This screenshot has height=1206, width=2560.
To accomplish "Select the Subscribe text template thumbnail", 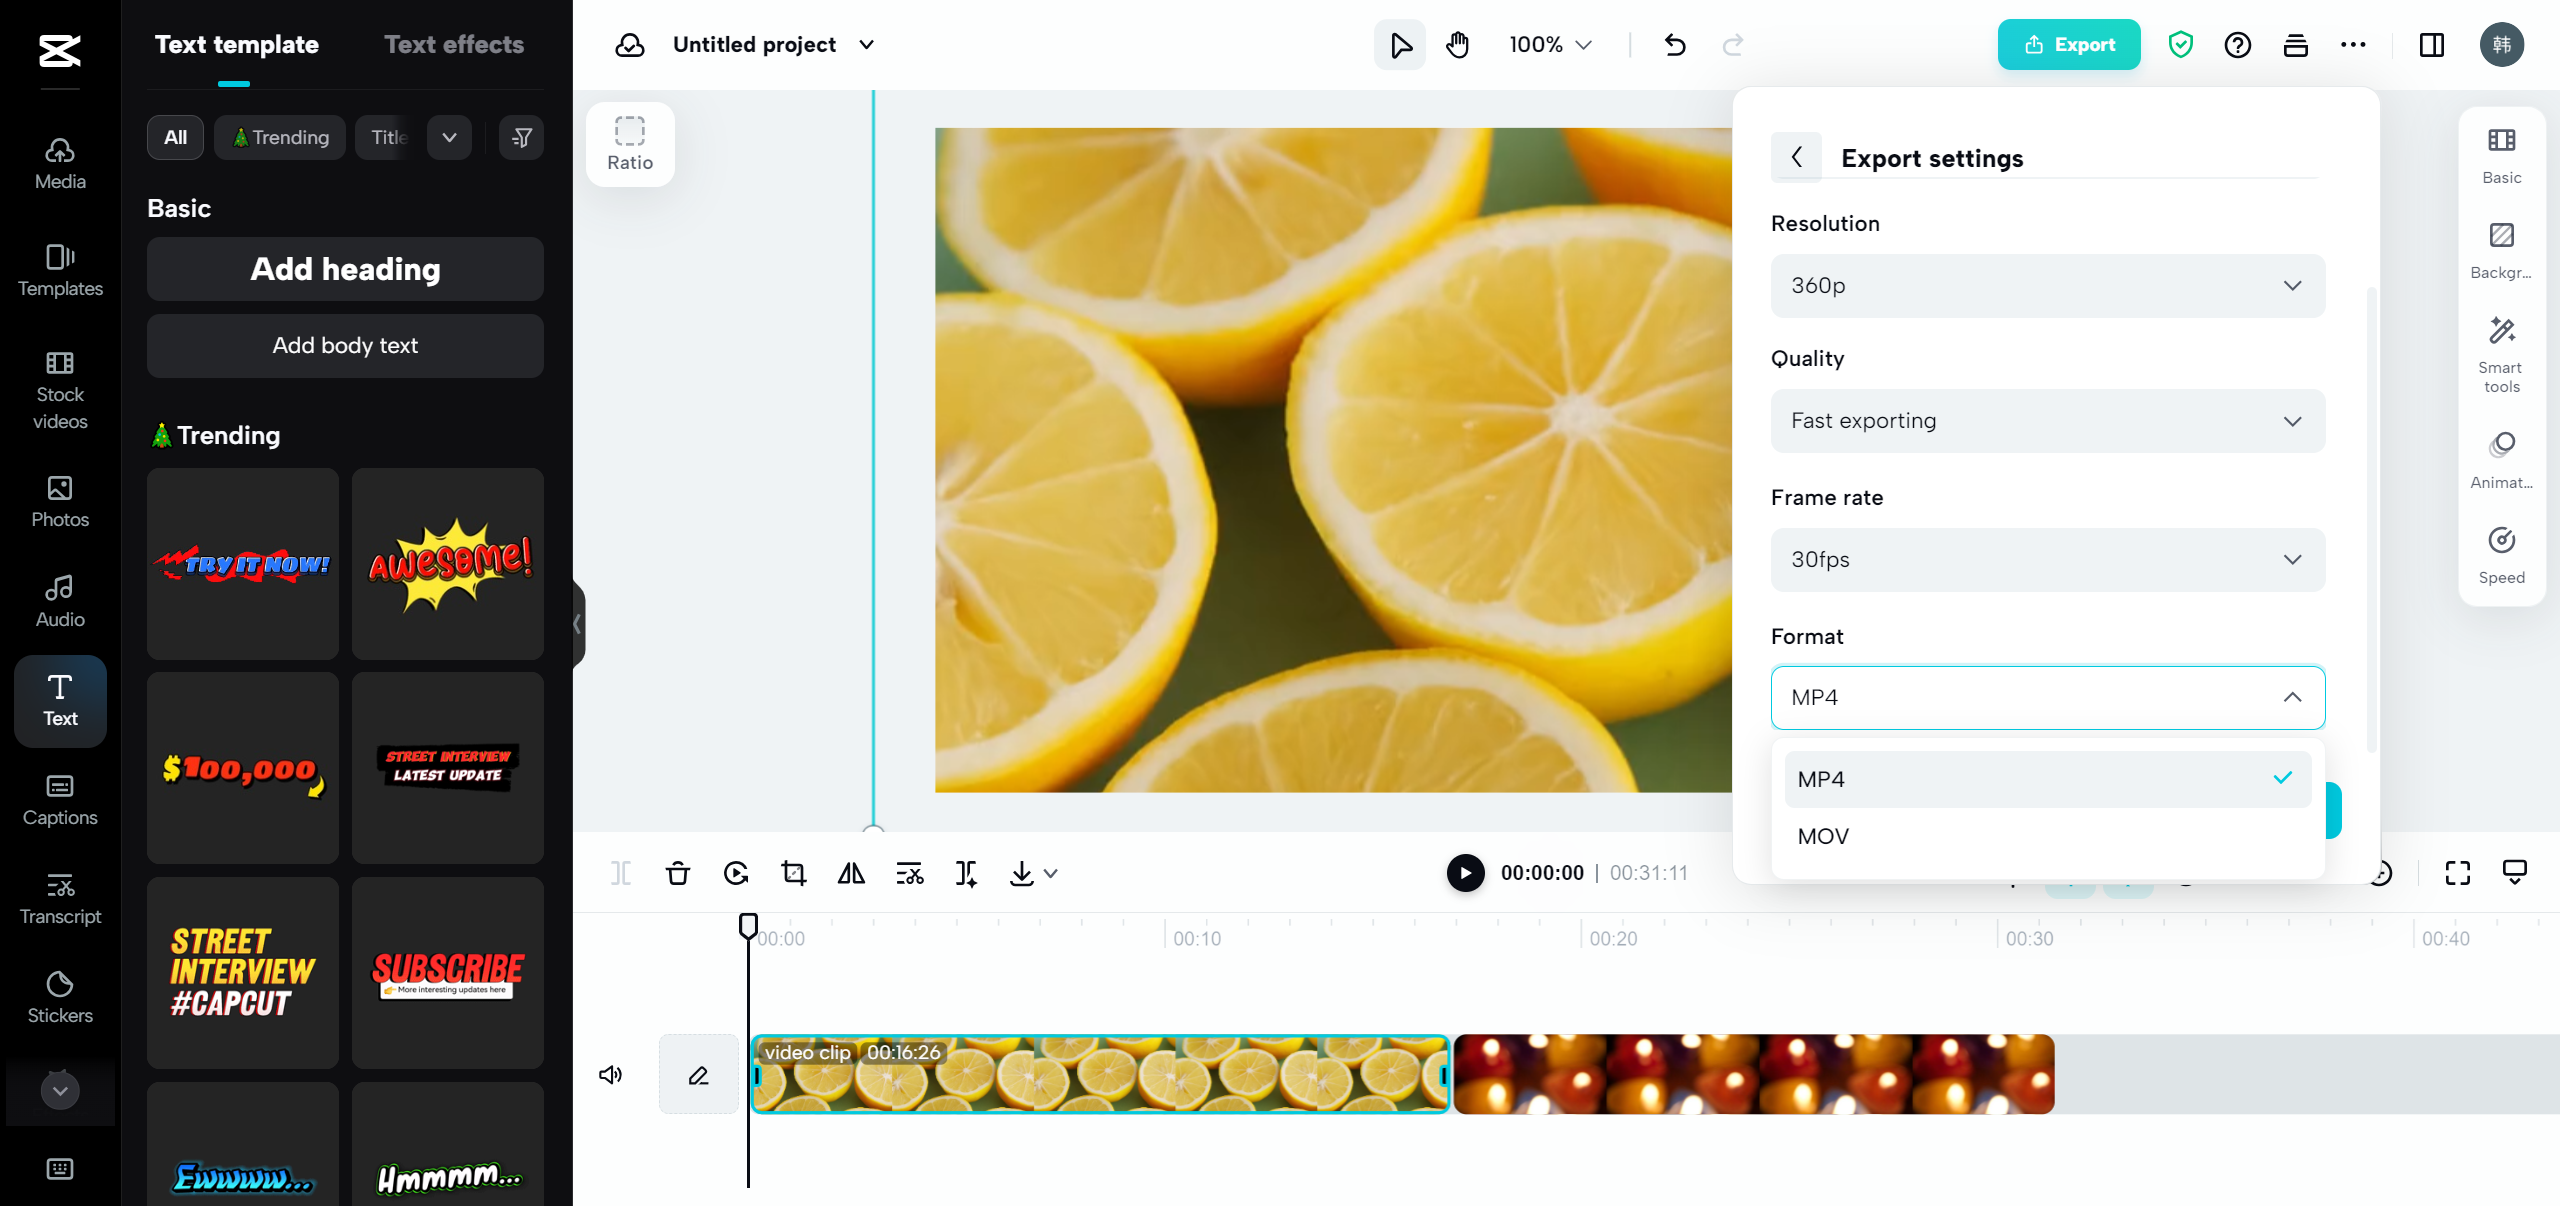I will (x=447, y=972).
